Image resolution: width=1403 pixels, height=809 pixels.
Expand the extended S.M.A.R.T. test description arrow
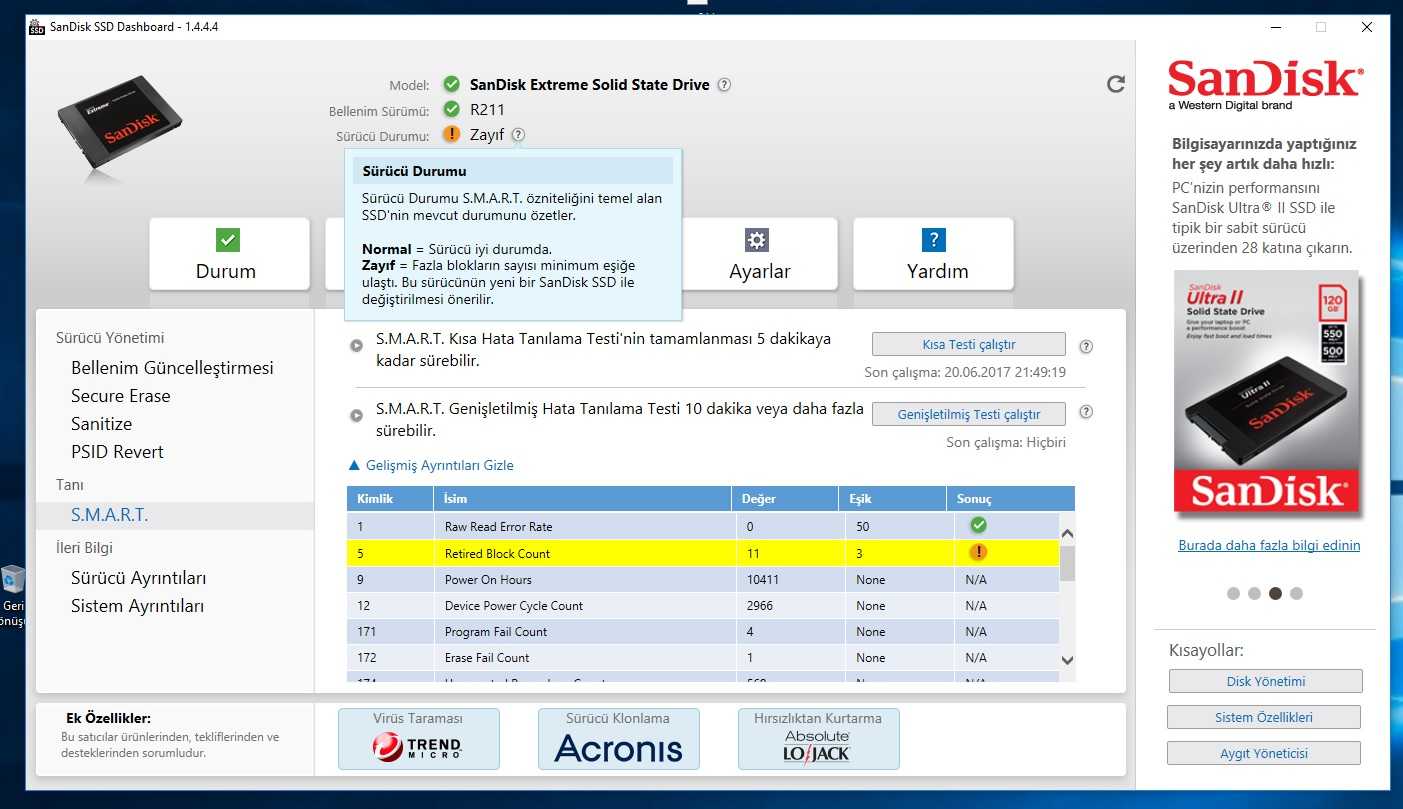[x=356, y=415]
